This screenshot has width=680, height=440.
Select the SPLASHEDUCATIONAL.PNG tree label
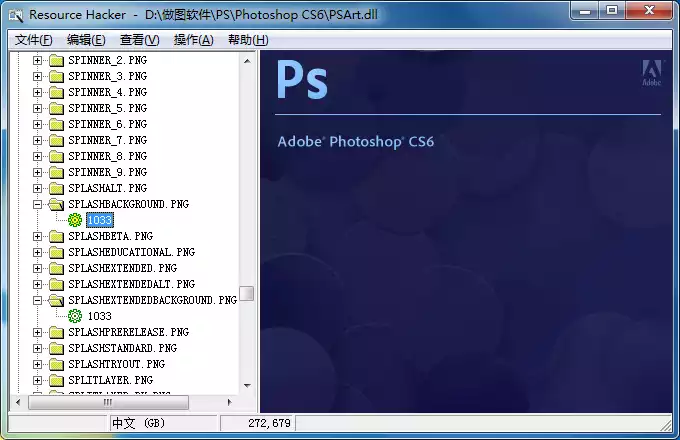point(131,252)
